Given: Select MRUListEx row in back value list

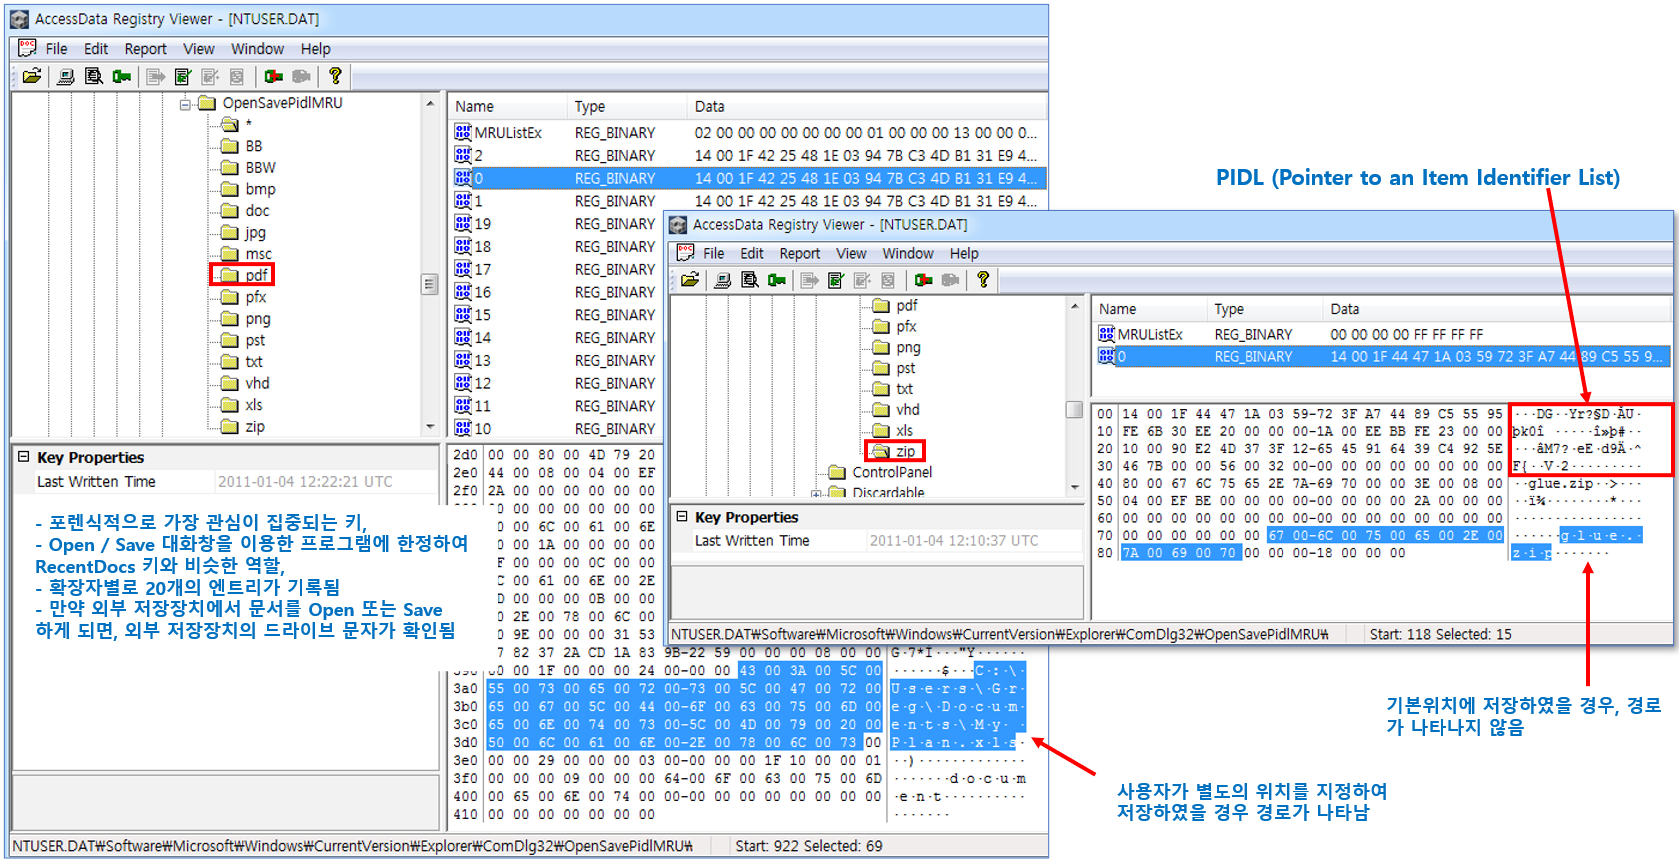Looking at the screenshot, I should pyautogui.click(x=747, y=132).
